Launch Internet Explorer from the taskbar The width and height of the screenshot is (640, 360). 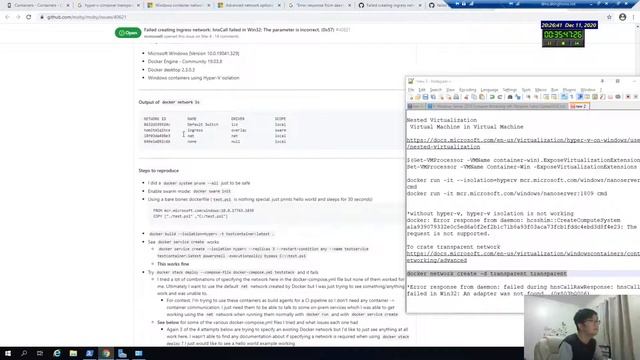[x=57, y=353]
